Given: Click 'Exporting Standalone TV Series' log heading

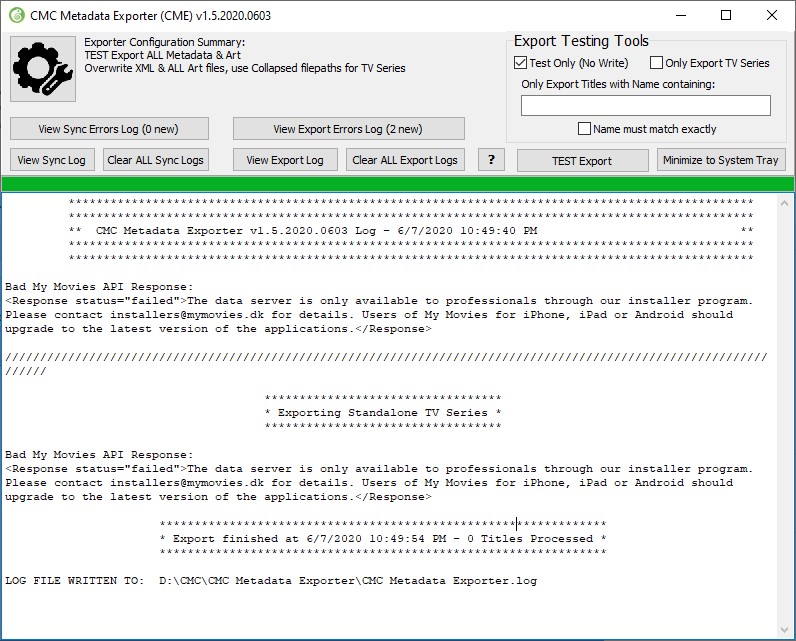Looking at the screenshot, I should pos(383,413).
